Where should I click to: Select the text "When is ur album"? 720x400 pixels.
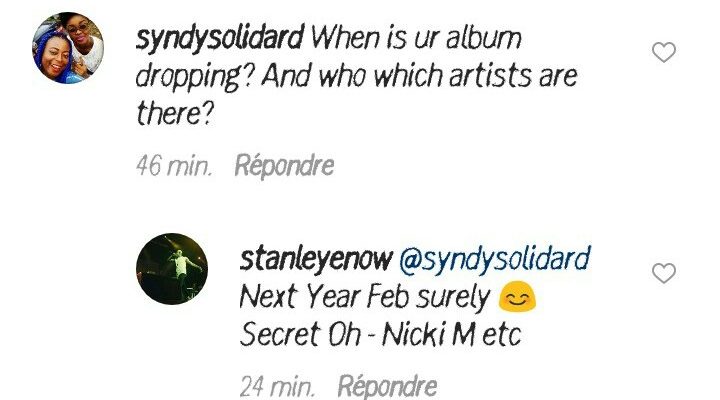416,38
